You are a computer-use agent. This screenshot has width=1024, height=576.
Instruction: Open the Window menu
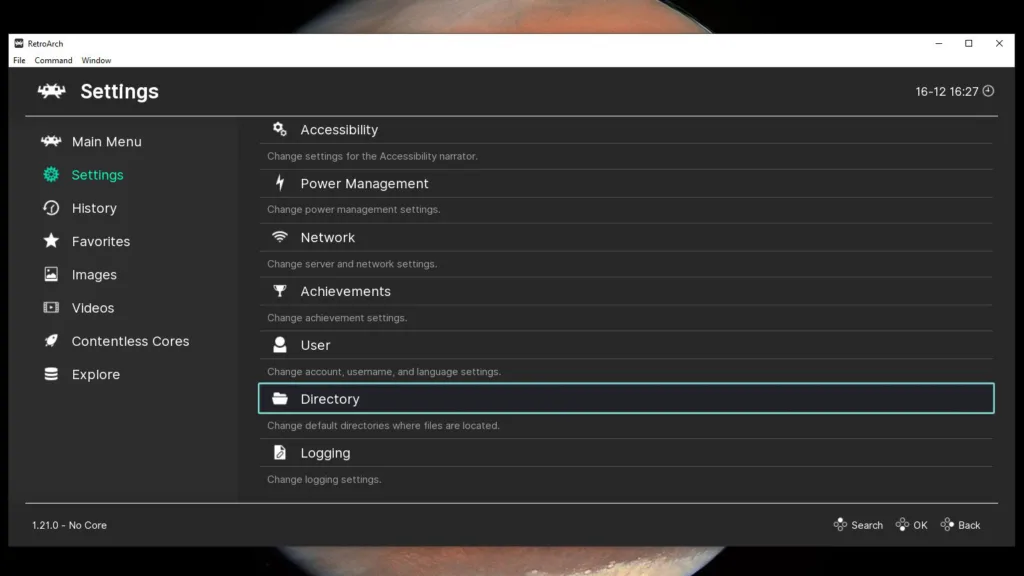[x=96, y=60]
